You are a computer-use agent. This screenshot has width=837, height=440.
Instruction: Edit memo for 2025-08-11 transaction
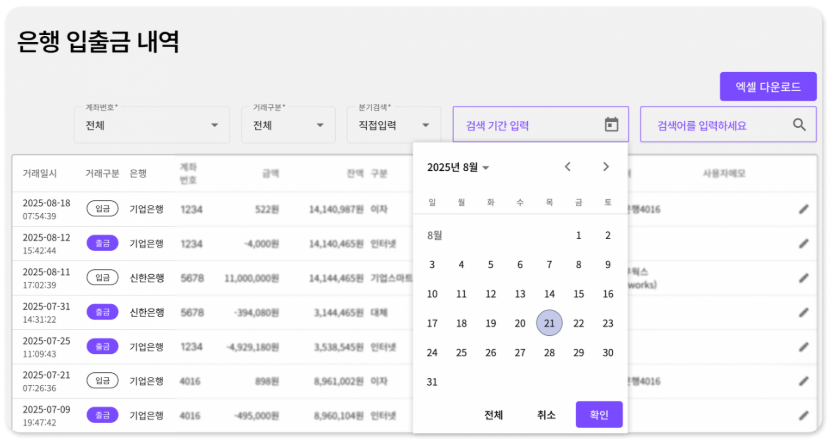click(803, 278)
